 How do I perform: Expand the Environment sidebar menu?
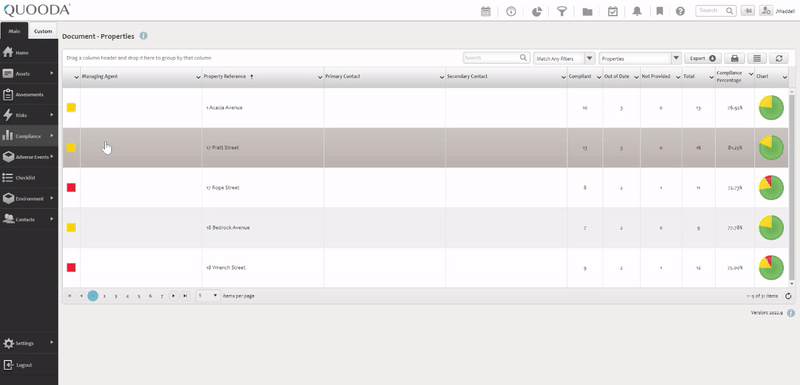[x=29, y=198]
